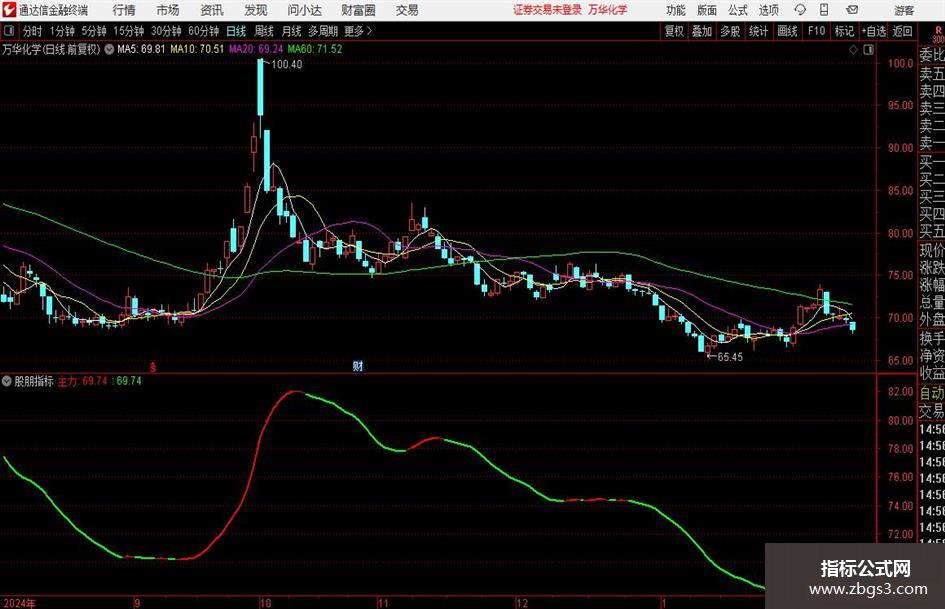Click the MA10: 70.51 value

click(196, 49)
